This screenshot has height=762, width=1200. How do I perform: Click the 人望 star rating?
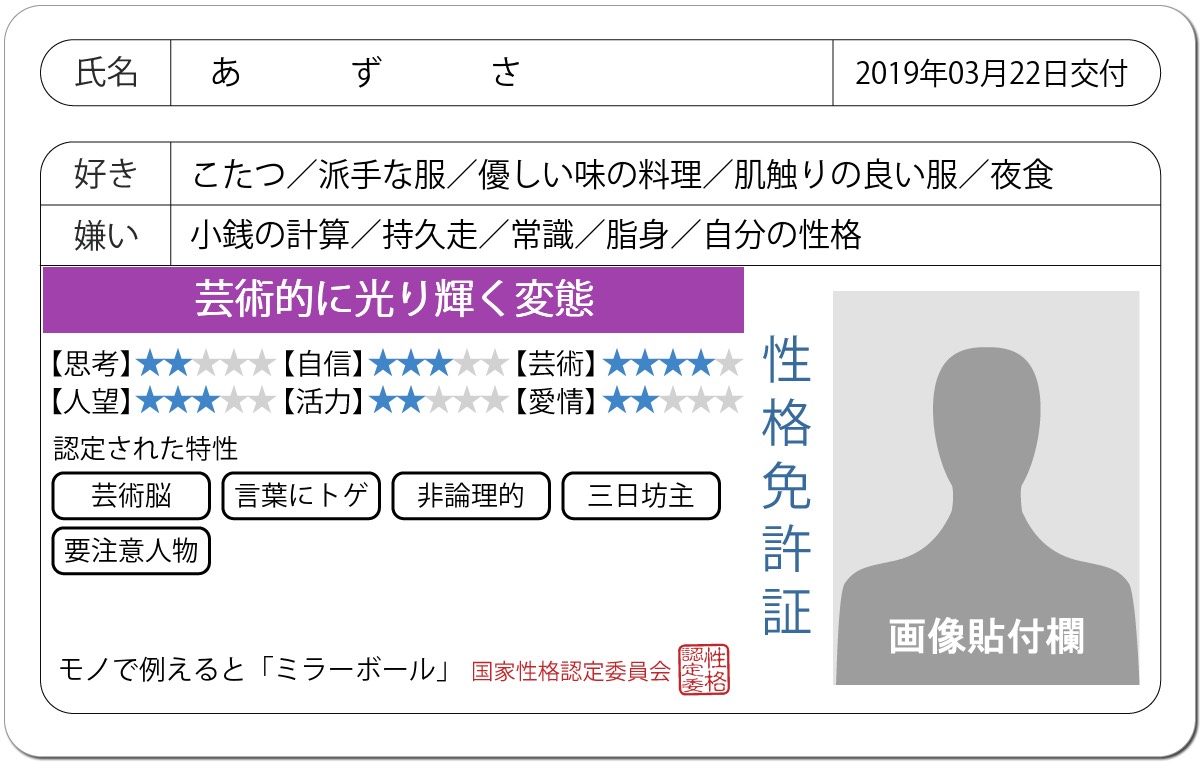click(205, 401)
